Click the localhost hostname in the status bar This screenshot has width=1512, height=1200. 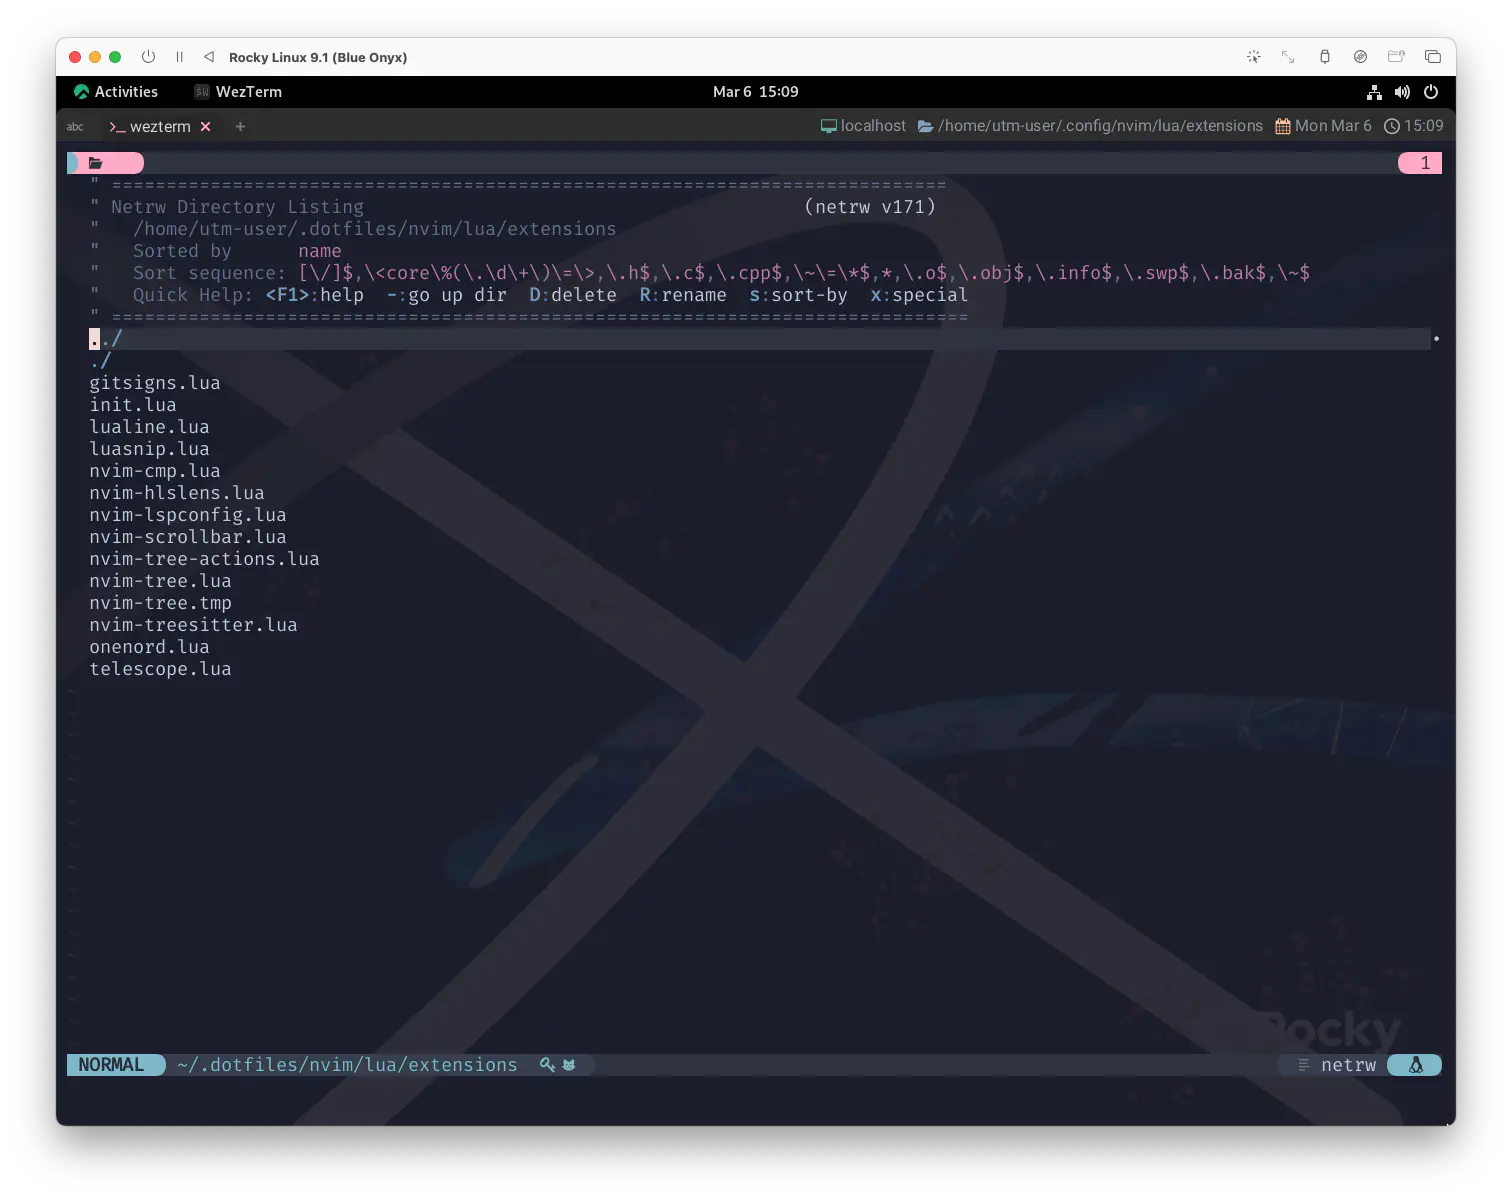(863, 126)
